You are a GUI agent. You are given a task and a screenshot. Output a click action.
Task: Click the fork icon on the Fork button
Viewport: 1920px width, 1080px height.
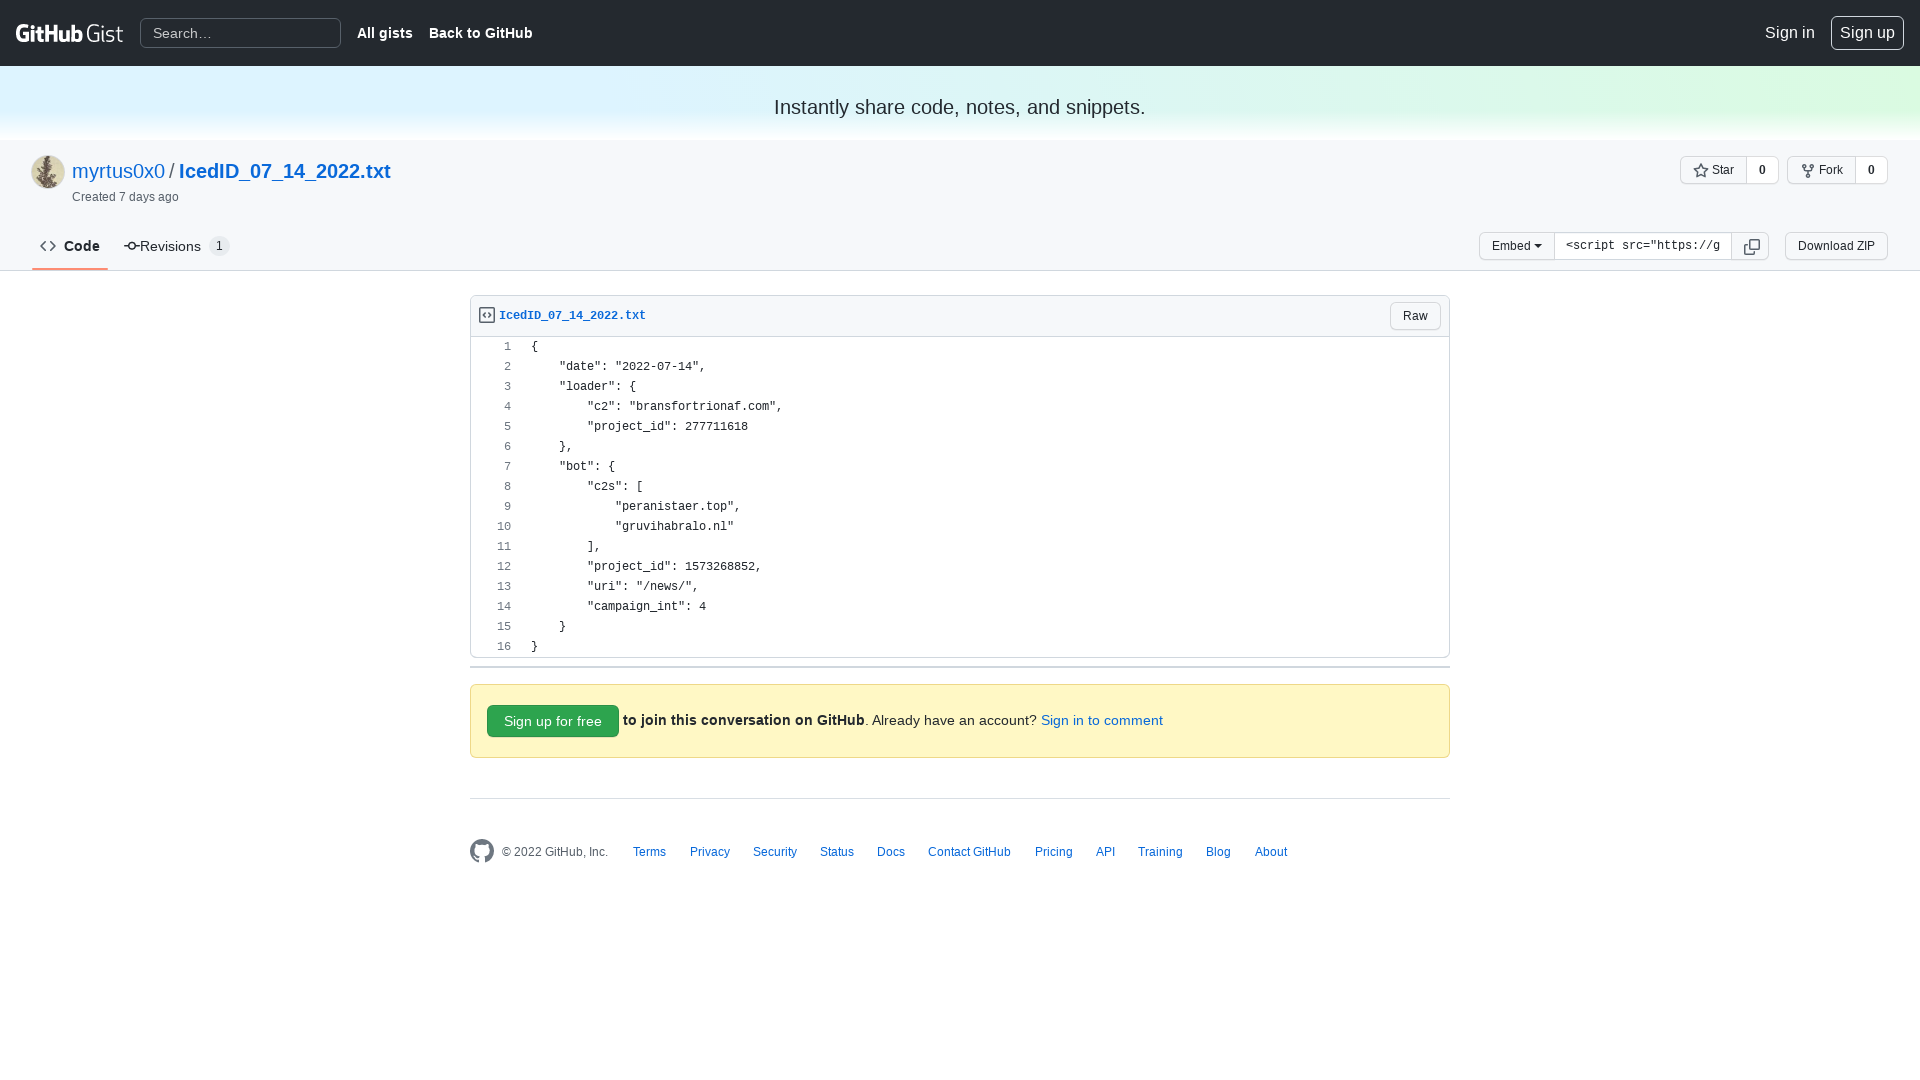point(1810,170)
